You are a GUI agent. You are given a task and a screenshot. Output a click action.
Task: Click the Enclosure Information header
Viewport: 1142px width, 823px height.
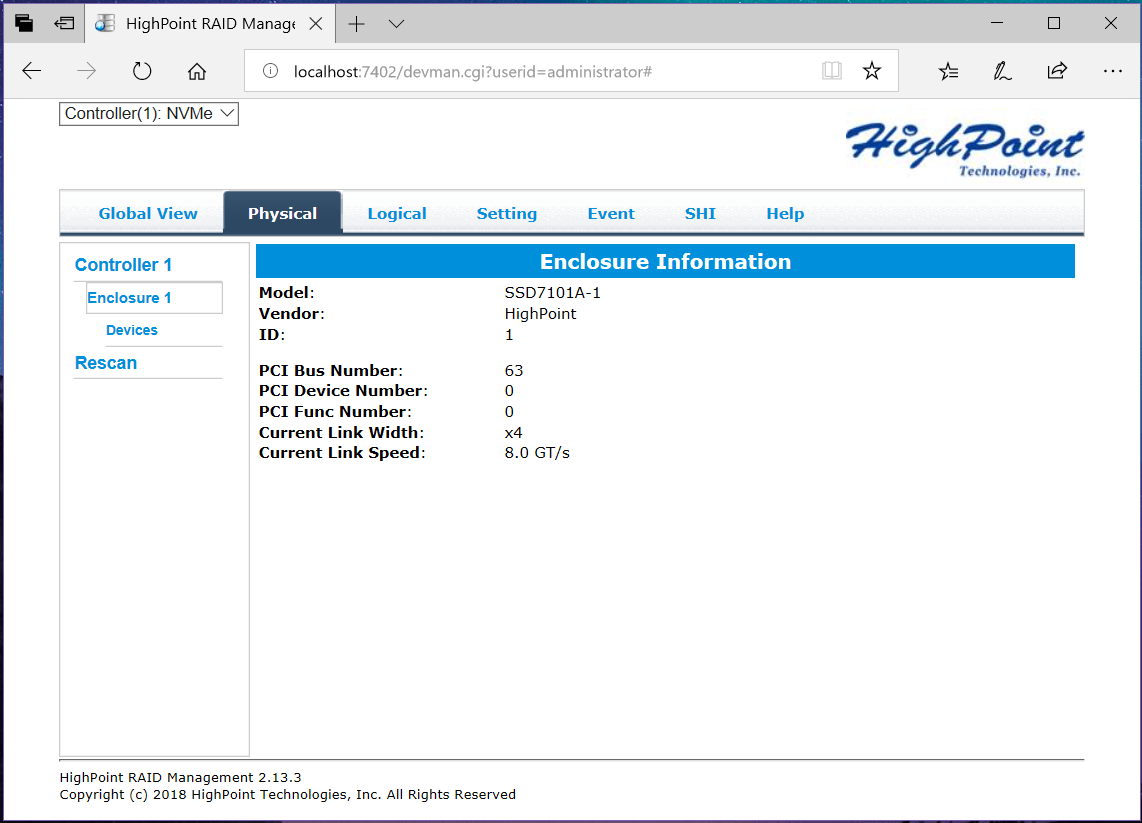pyautogui.click(x=665, y=261)
